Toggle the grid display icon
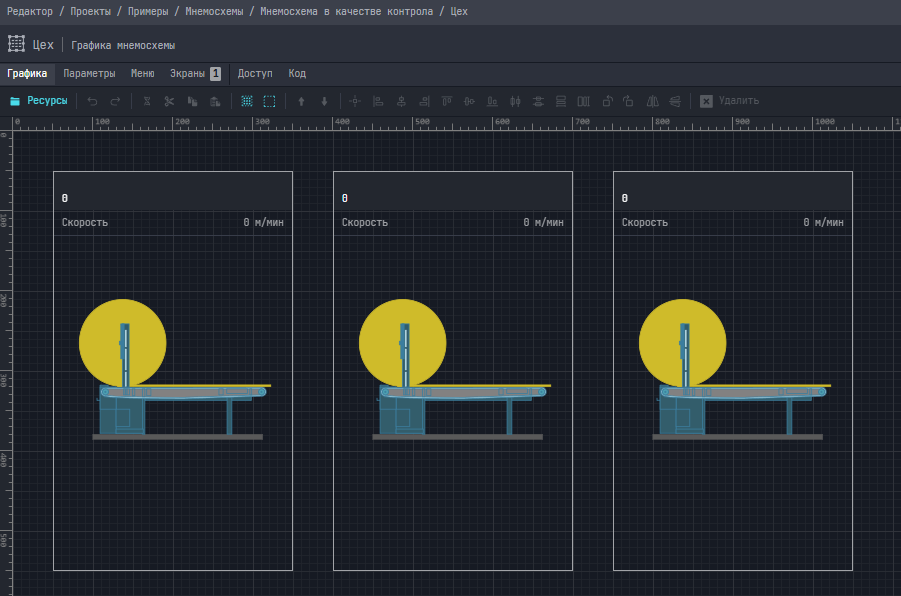 click(247, 101)
